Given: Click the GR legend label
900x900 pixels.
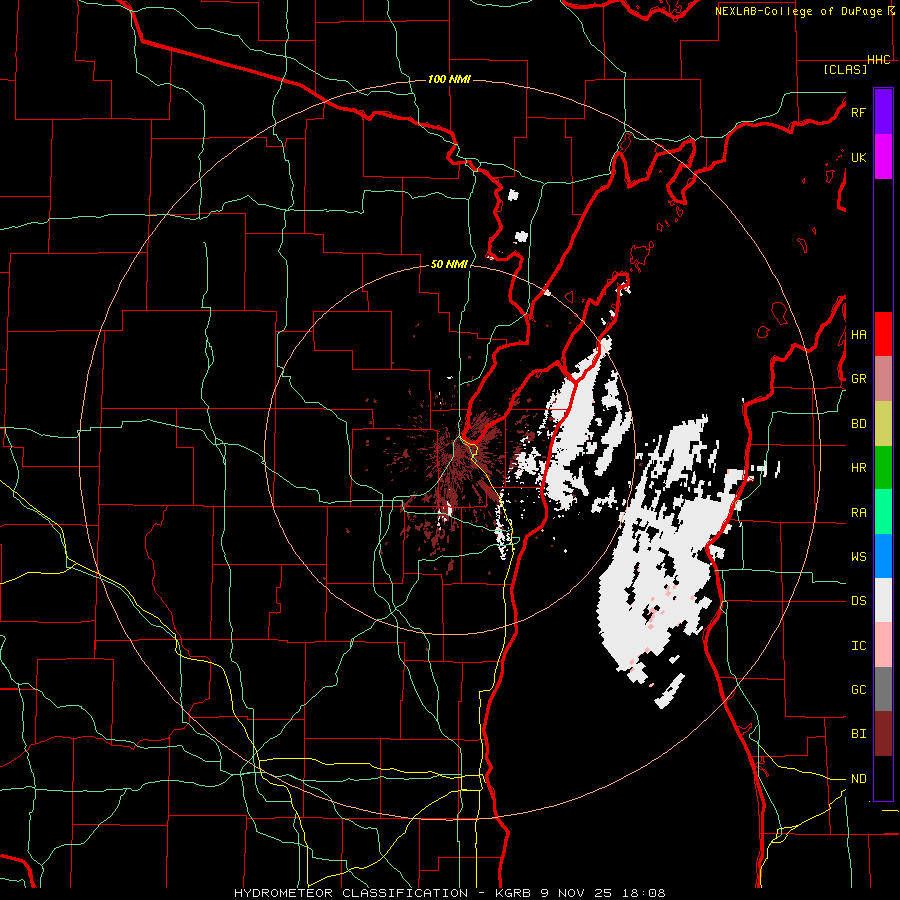Looking at the screenshot, I should 858,379.
